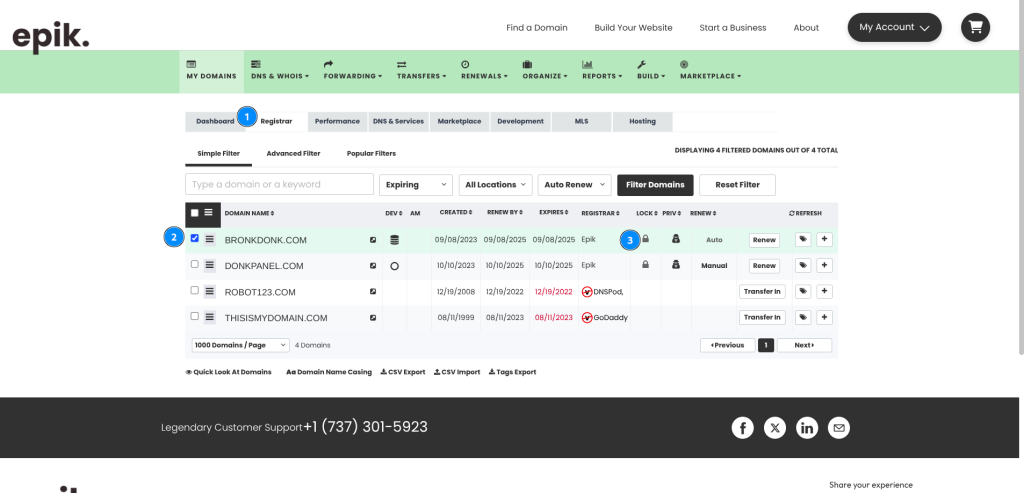Switch to the DNS & Services tab
The image size is (1024, 493).
[x=398, y=121]
